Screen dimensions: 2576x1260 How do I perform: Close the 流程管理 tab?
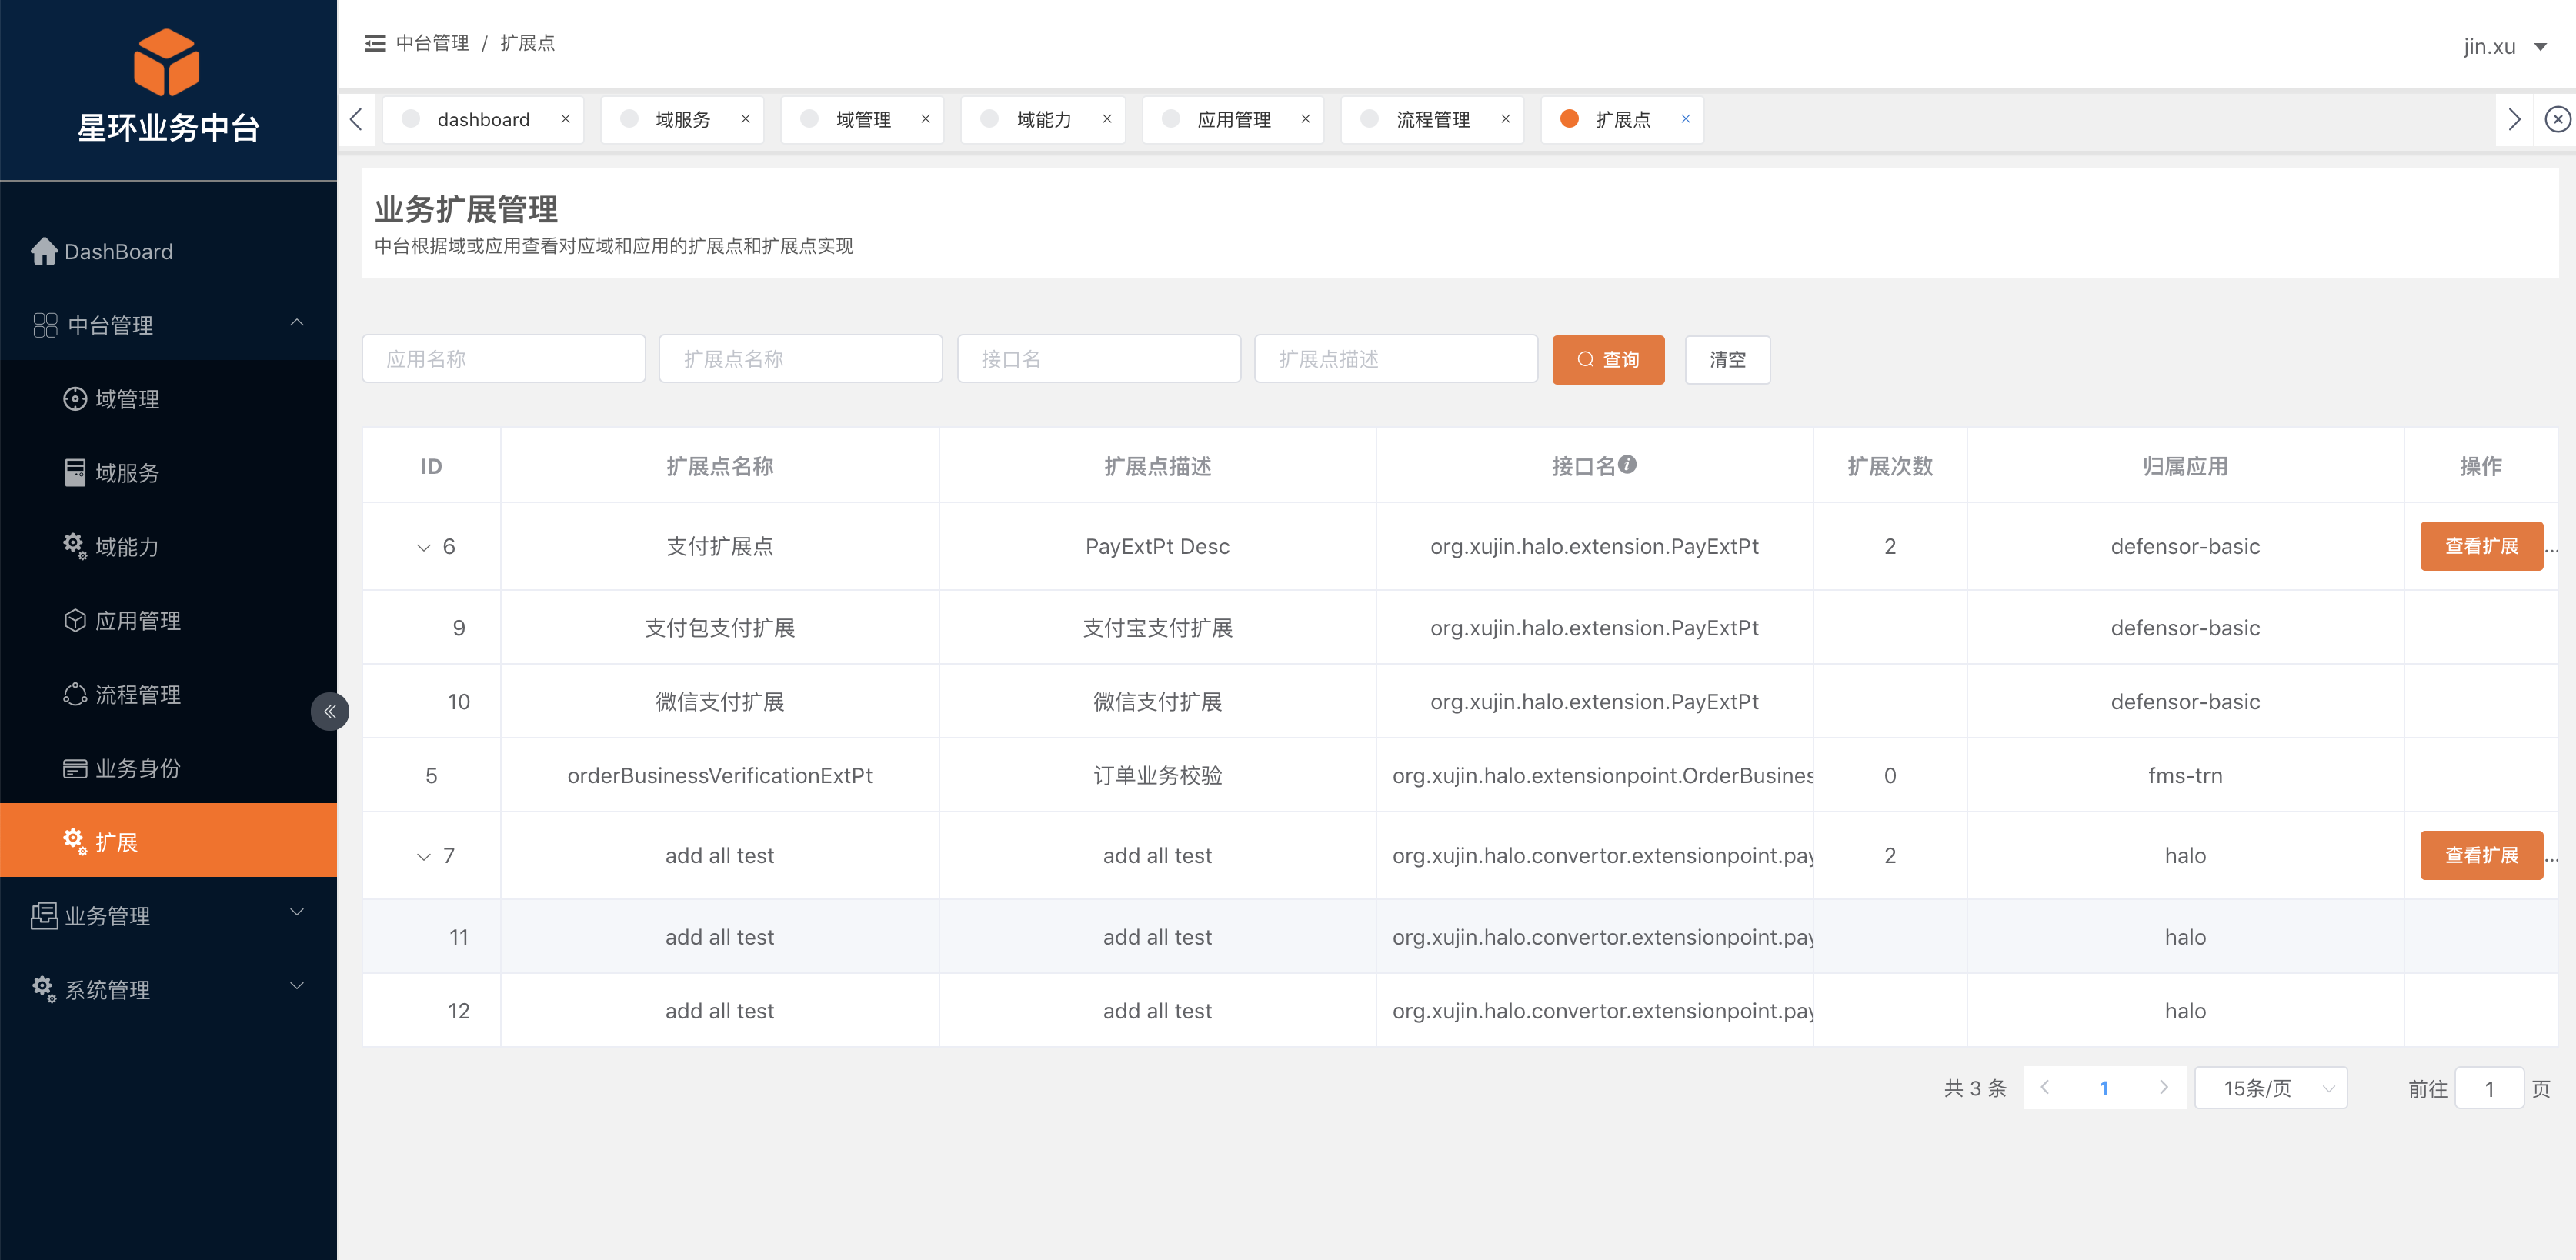click(1505, 119)
